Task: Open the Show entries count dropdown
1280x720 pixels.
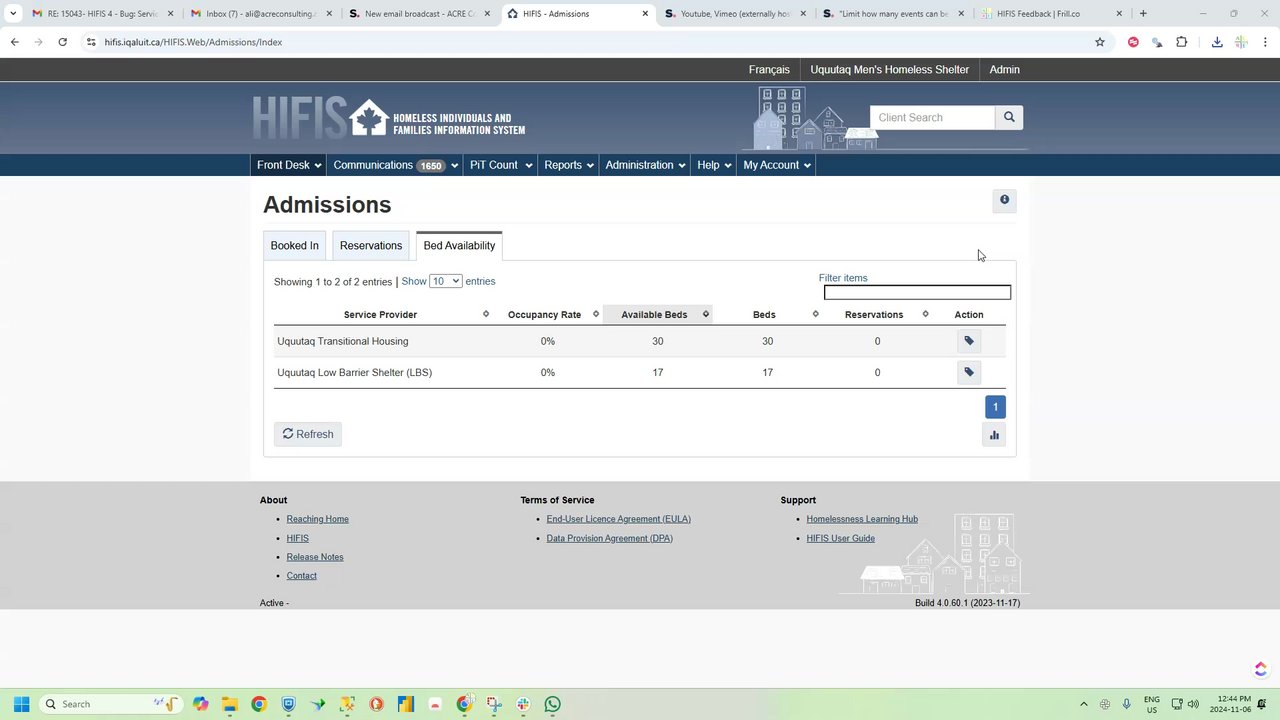Action: [x=445, y=281]
